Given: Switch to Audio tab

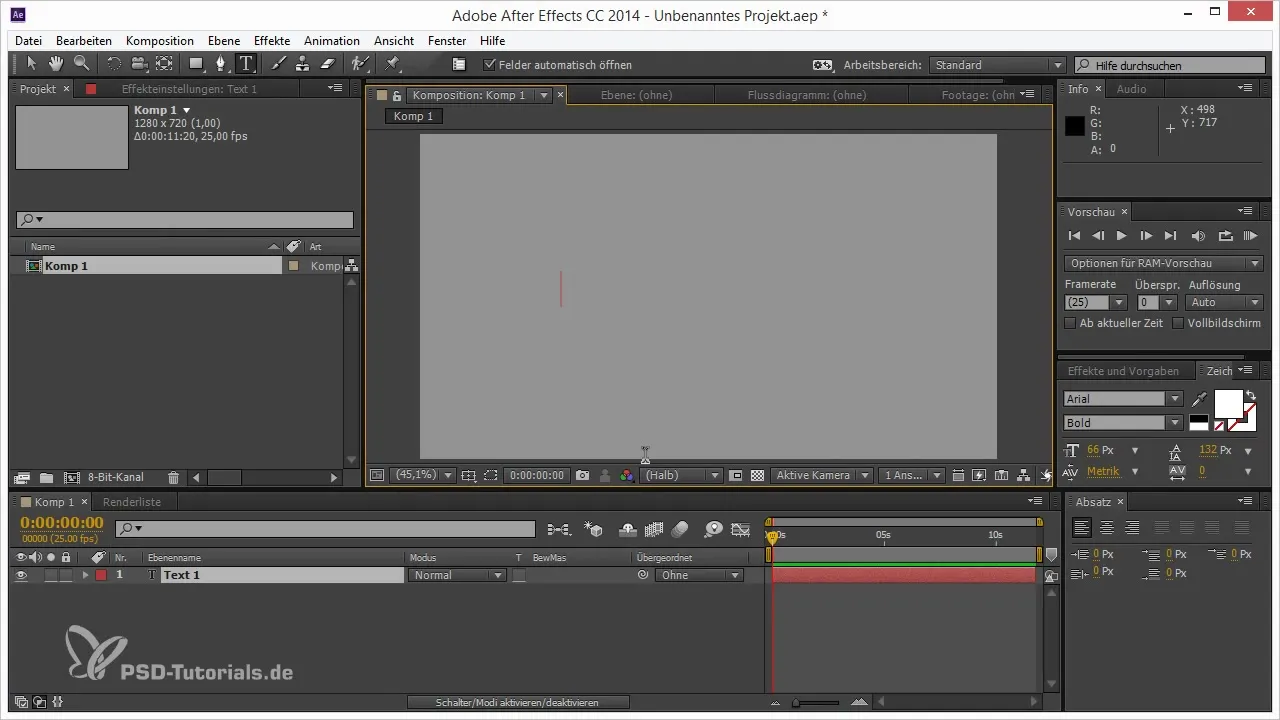Looking at the screenshot, I should tap(1132, 89).
